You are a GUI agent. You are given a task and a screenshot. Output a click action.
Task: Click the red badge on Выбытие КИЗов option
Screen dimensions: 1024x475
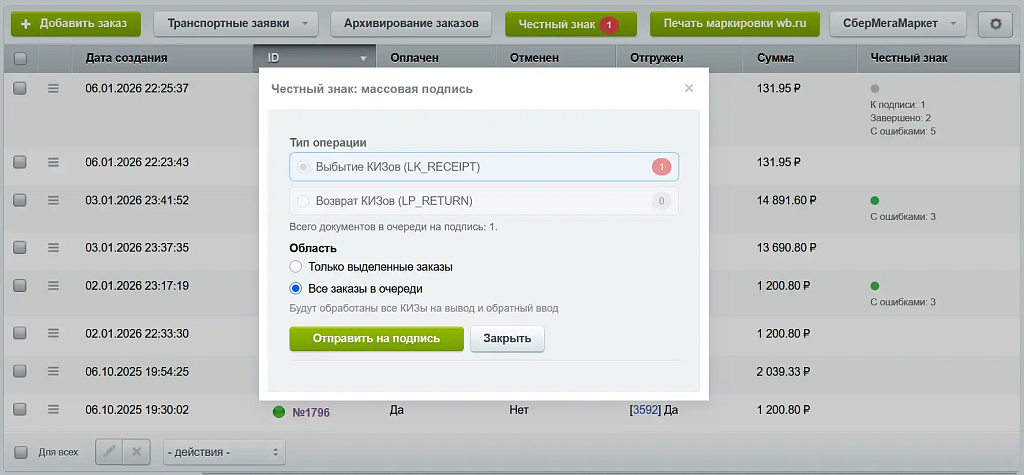[661, 167]
